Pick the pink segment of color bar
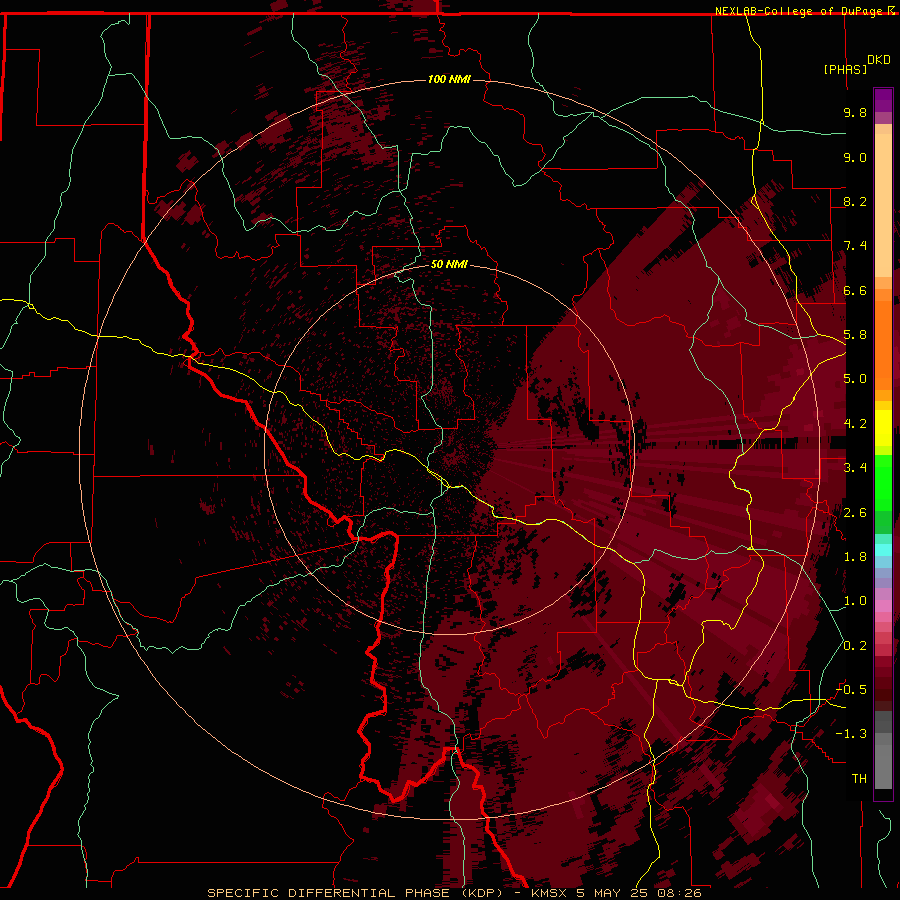 (883, 606)
